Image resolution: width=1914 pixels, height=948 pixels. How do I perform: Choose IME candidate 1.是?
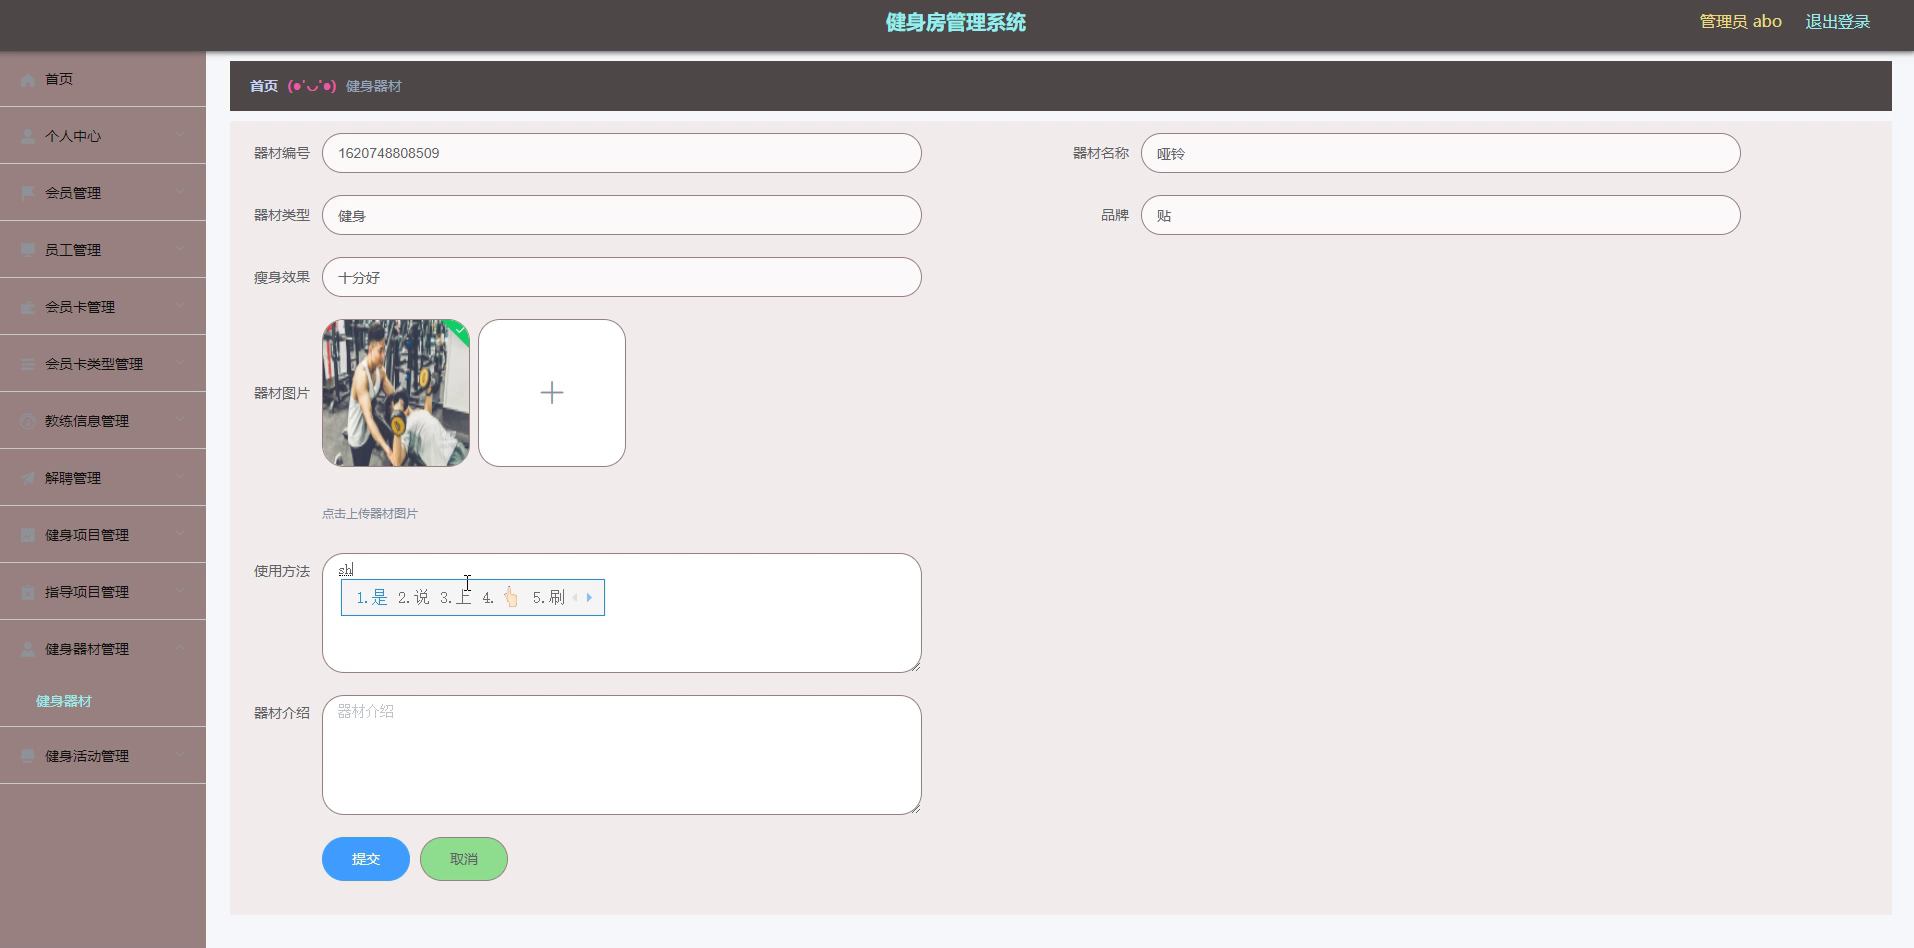click(x=372, y=597)
